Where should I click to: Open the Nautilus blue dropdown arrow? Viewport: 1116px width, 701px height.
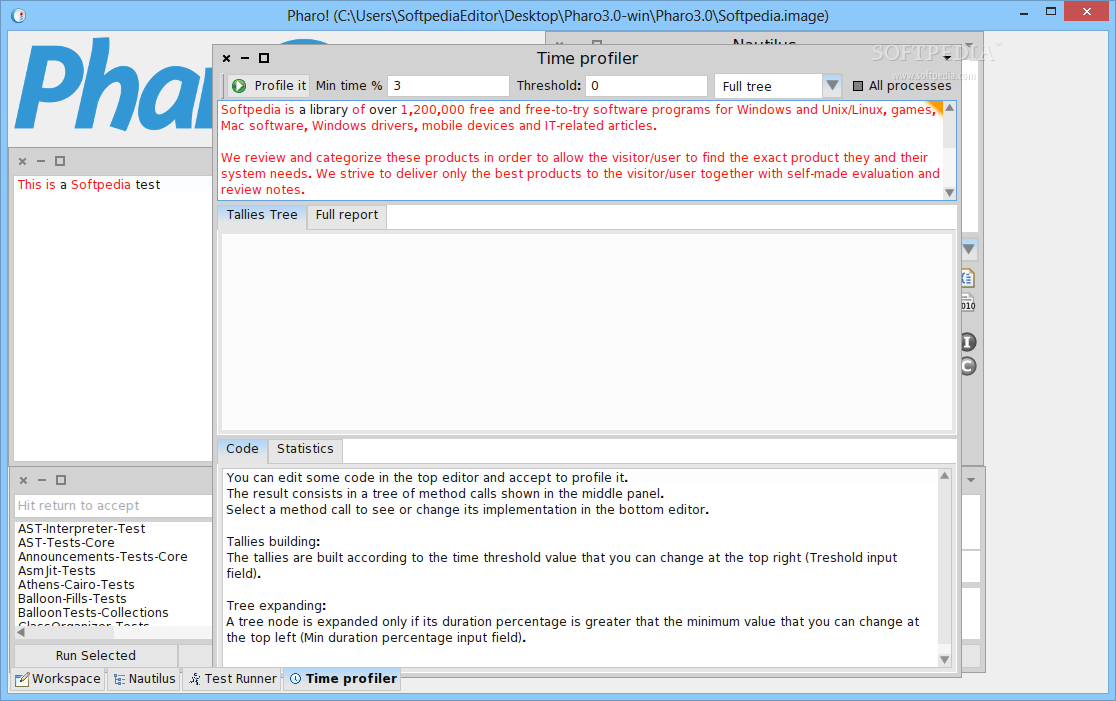[x=969, y=249]
